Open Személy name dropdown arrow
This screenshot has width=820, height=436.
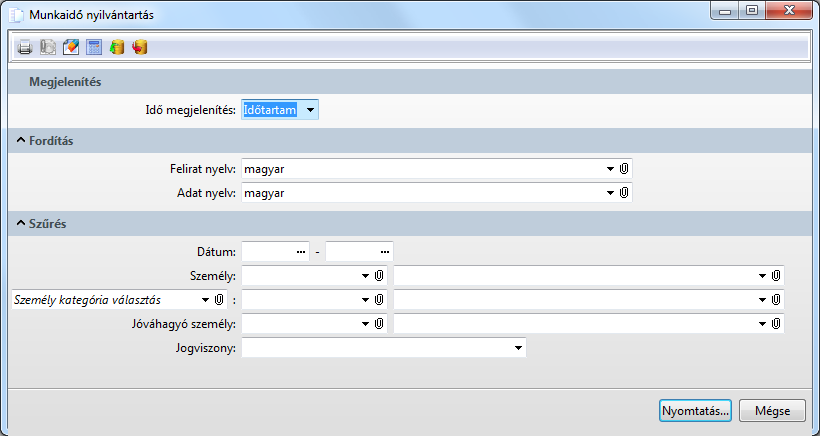(x=762, y=276)
